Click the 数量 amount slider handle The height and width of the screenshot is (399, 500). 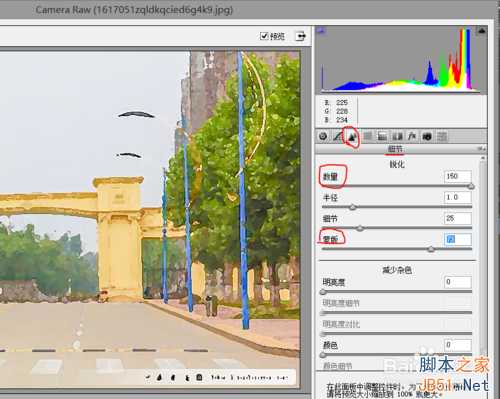(471, 186)
